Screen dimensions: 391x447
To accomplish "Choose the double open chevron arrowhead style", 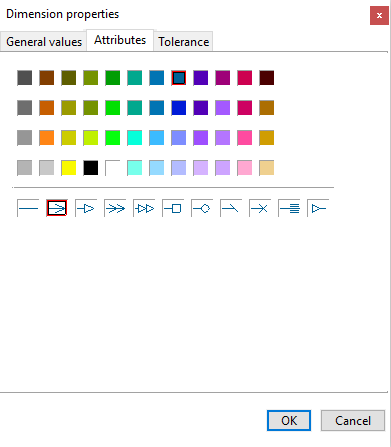I will tap(115, 208).
